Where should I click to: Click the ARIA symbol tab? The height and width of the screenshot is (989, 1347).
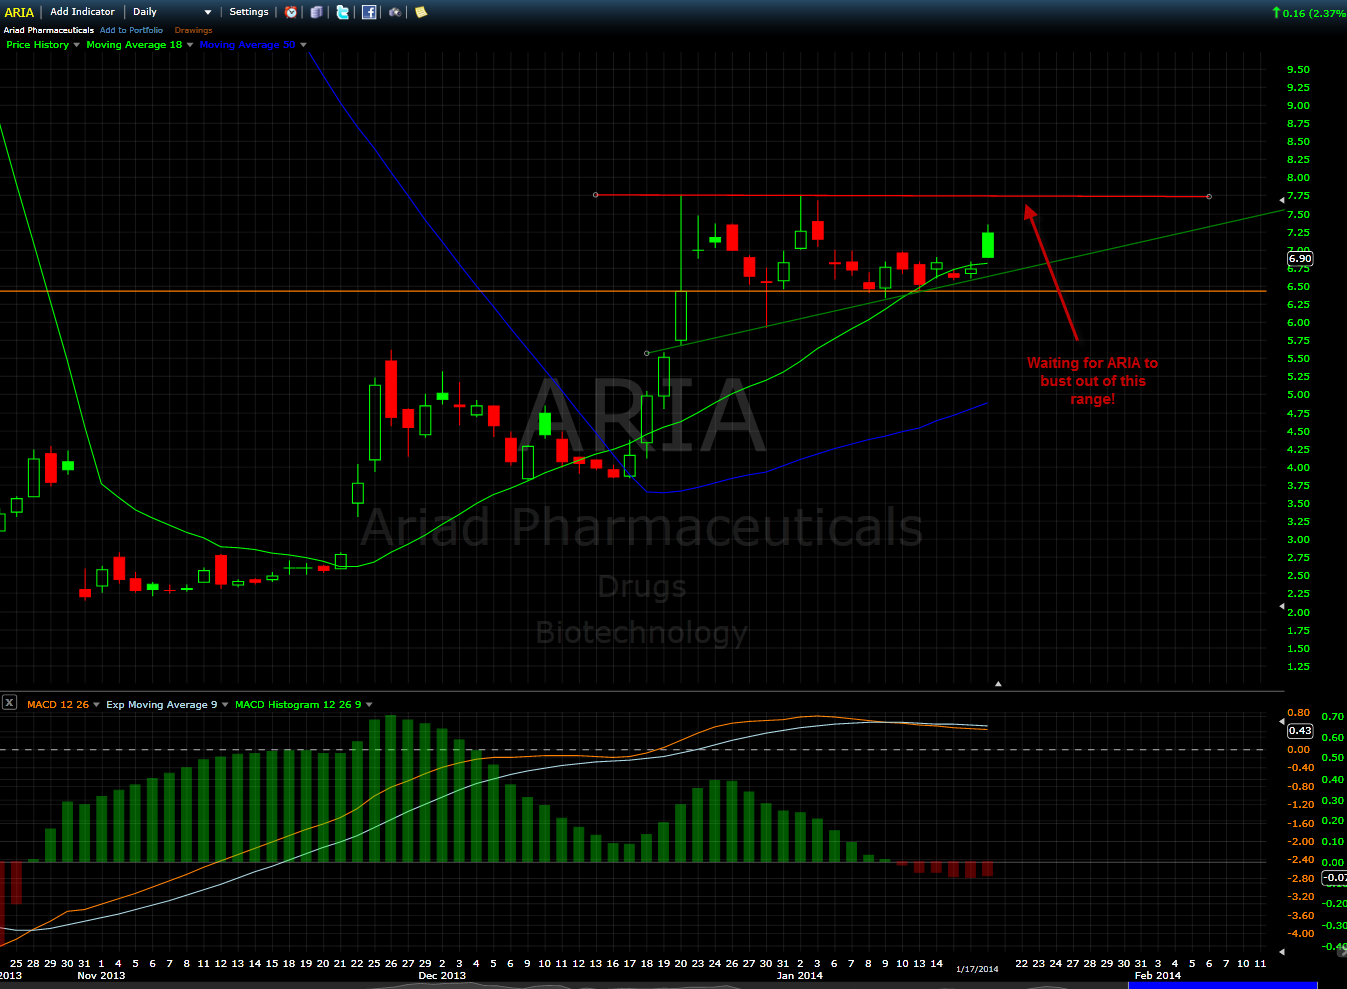[18, 11]
